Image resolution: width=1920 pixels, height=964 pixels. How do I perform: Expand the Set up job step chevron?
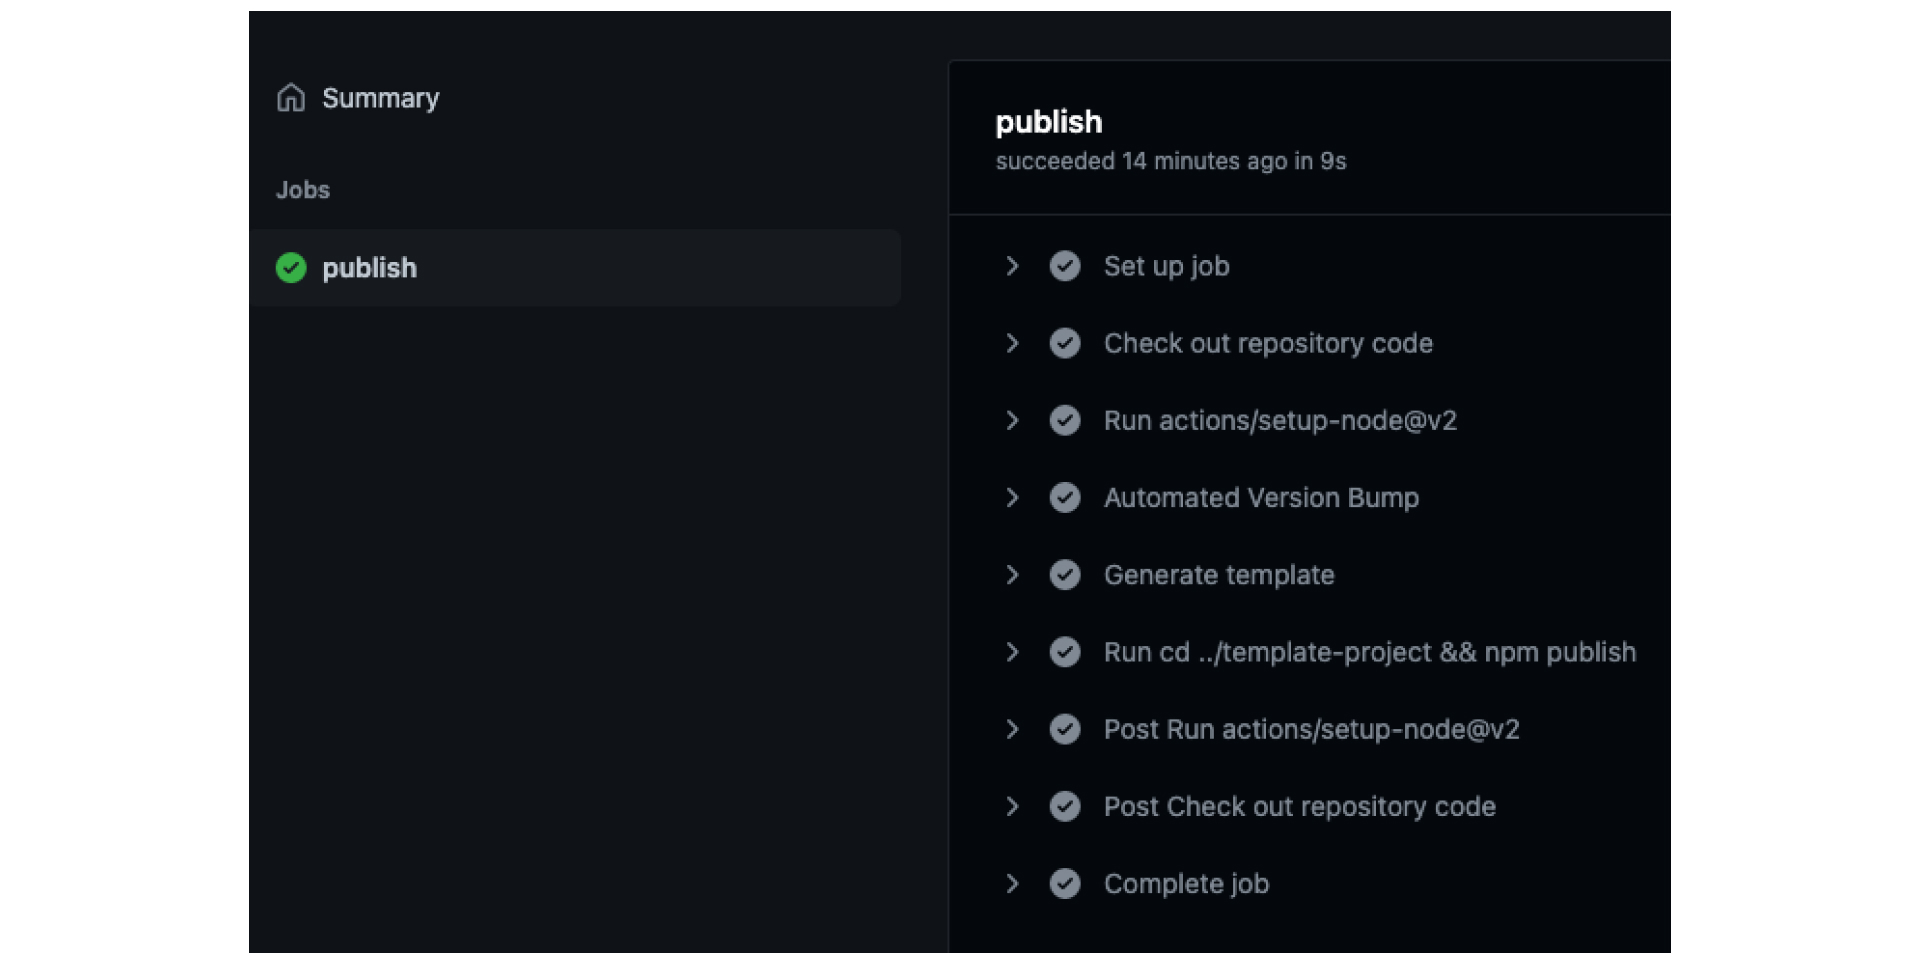click(x=1012, y=266)
